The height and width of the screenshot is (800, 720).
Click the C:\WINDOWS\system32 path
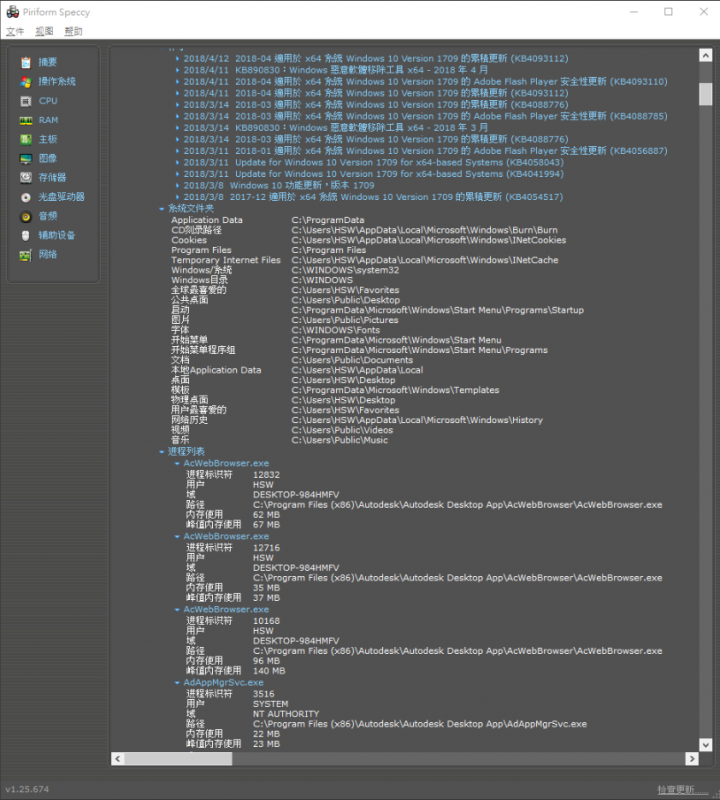click(345, 270)
